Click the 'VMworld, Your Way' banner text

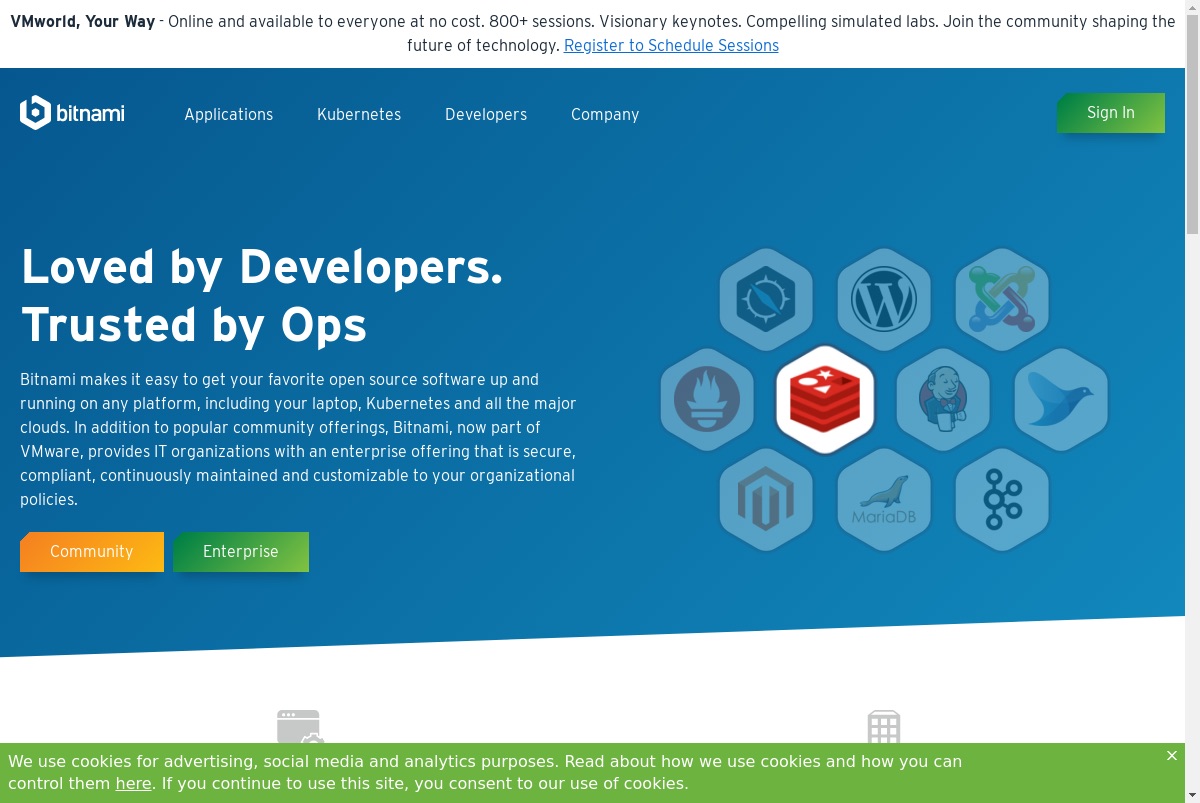pos(82,21)
